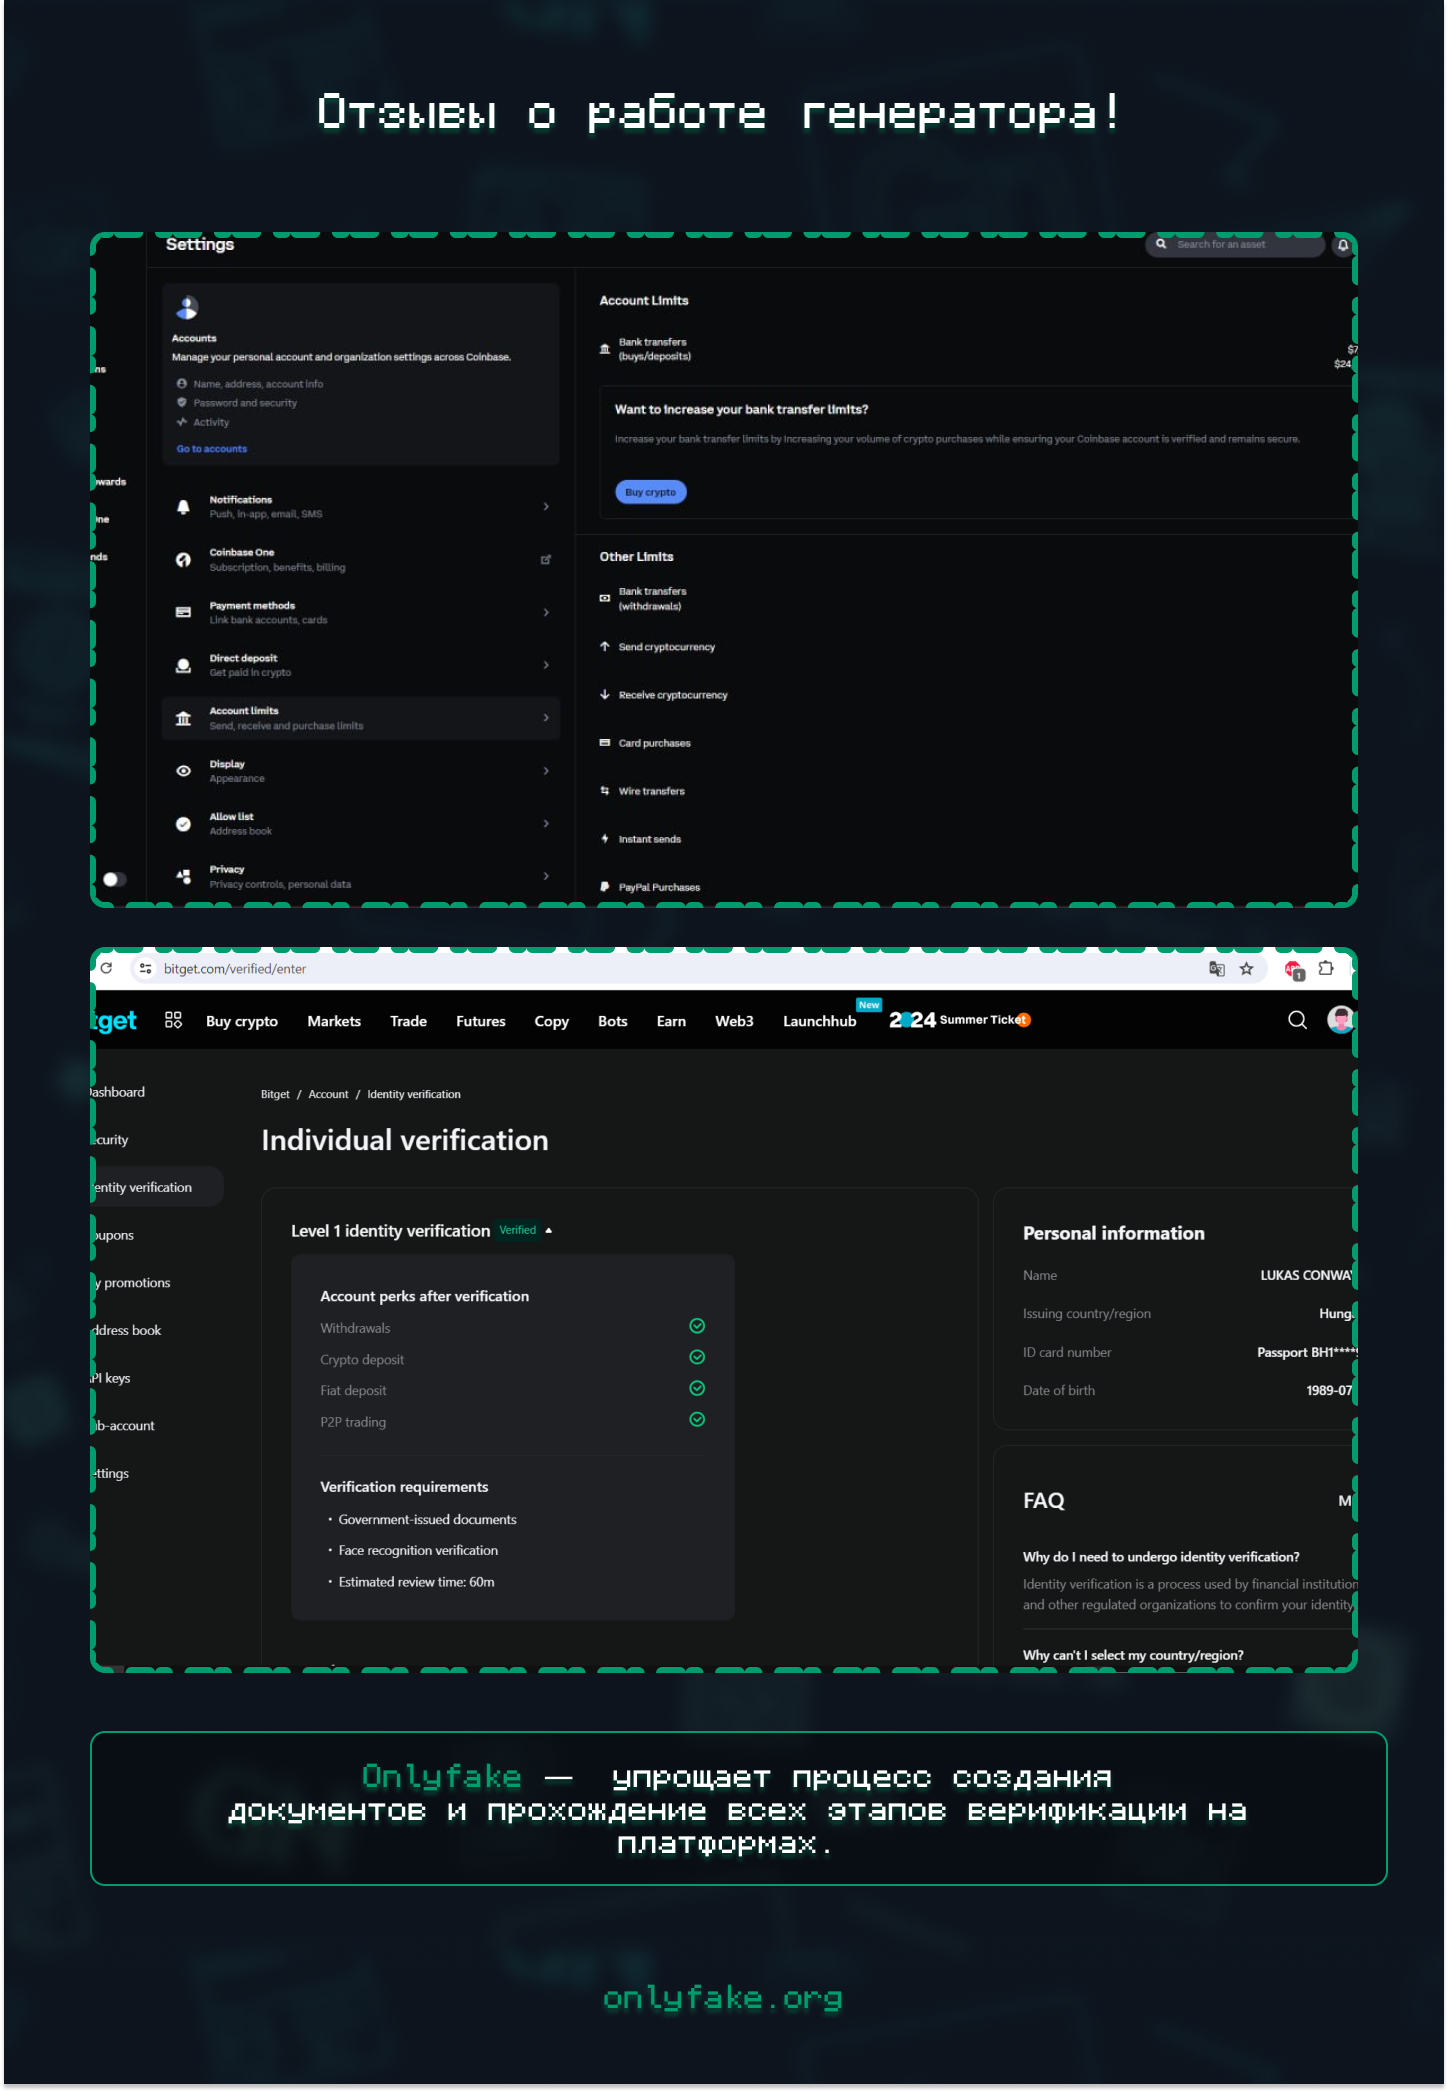The width and height of the screenshot is (1448, 2092).
Task: Open the browser extensions puzzle icon
Action: 1326,968
